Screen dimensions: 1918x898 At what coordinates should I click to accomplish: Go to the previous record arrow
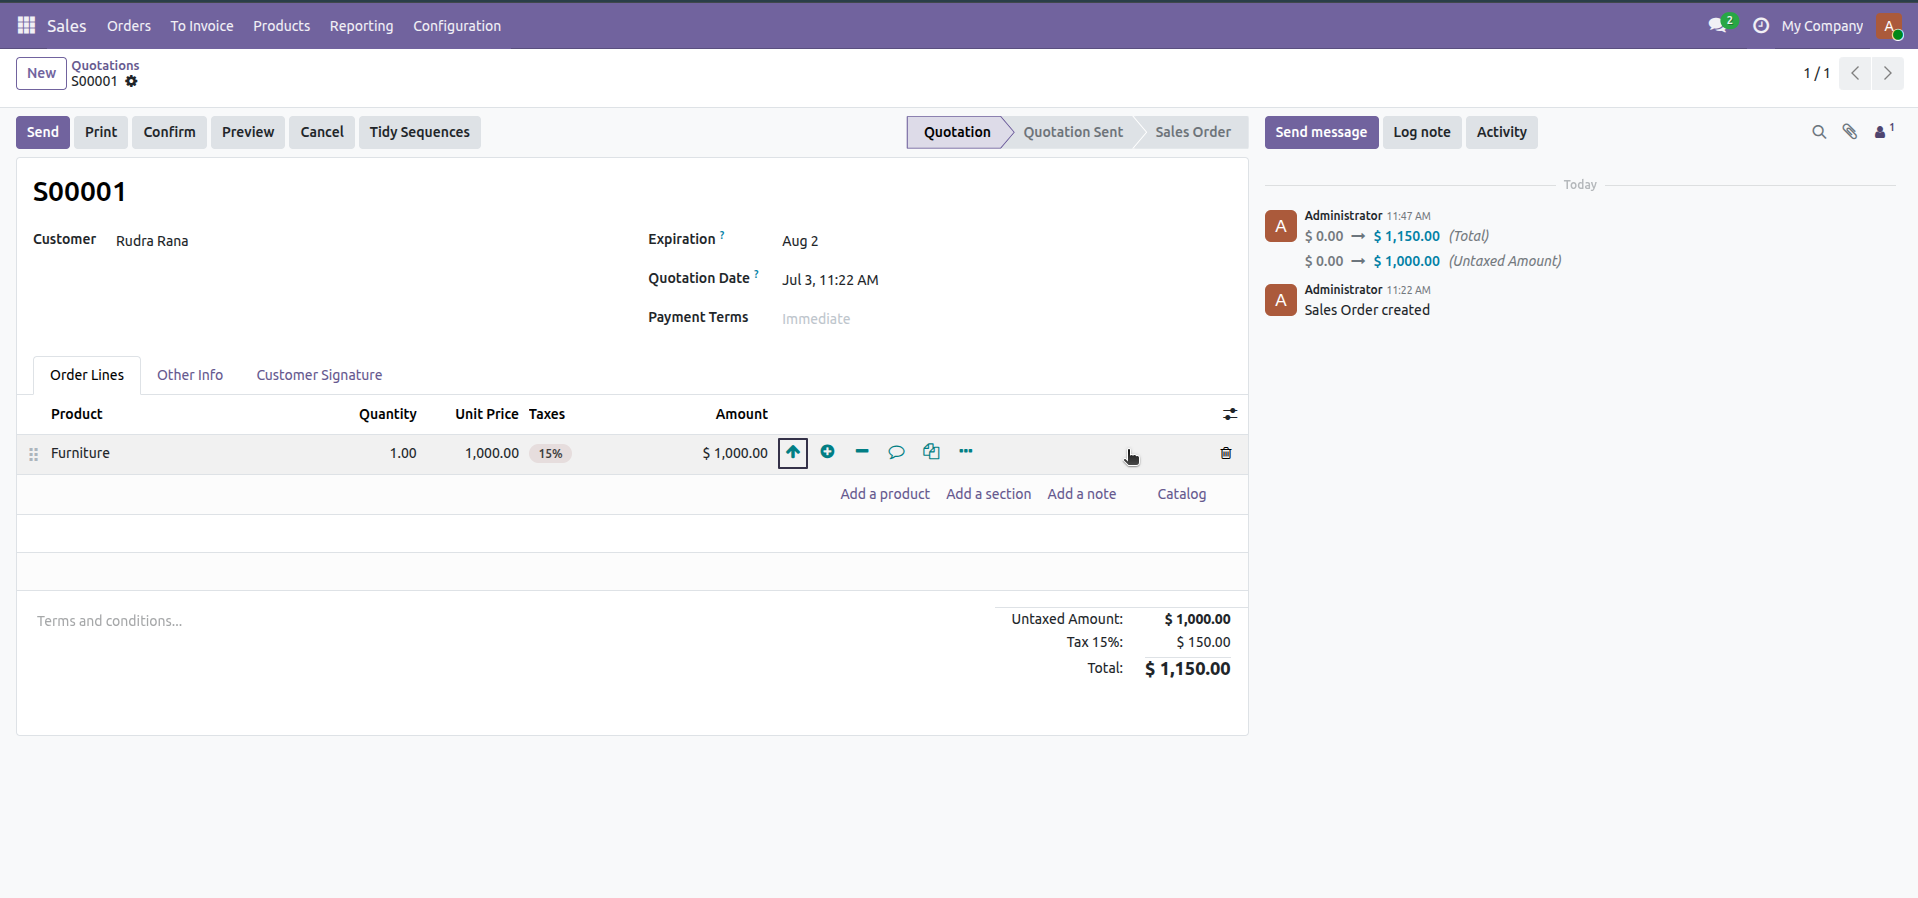pyautogui.click(x=1855, y=73)
